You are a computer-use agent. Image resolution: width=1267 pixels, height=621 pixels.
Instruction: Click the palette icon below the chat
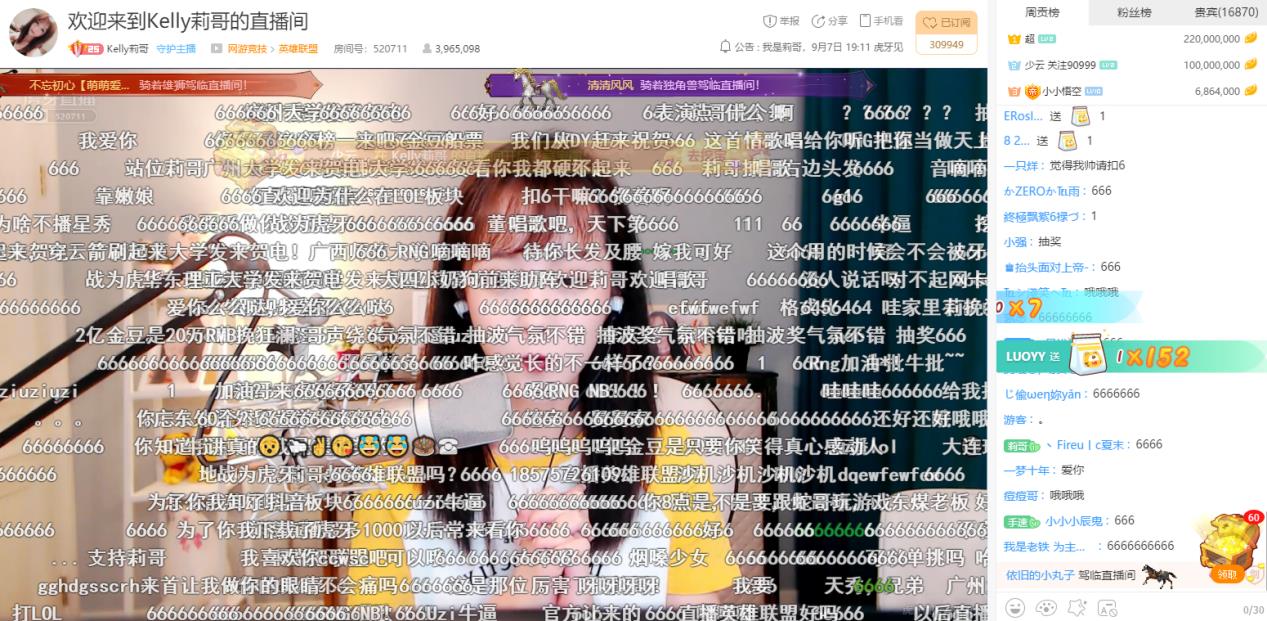coord(1046,607)
